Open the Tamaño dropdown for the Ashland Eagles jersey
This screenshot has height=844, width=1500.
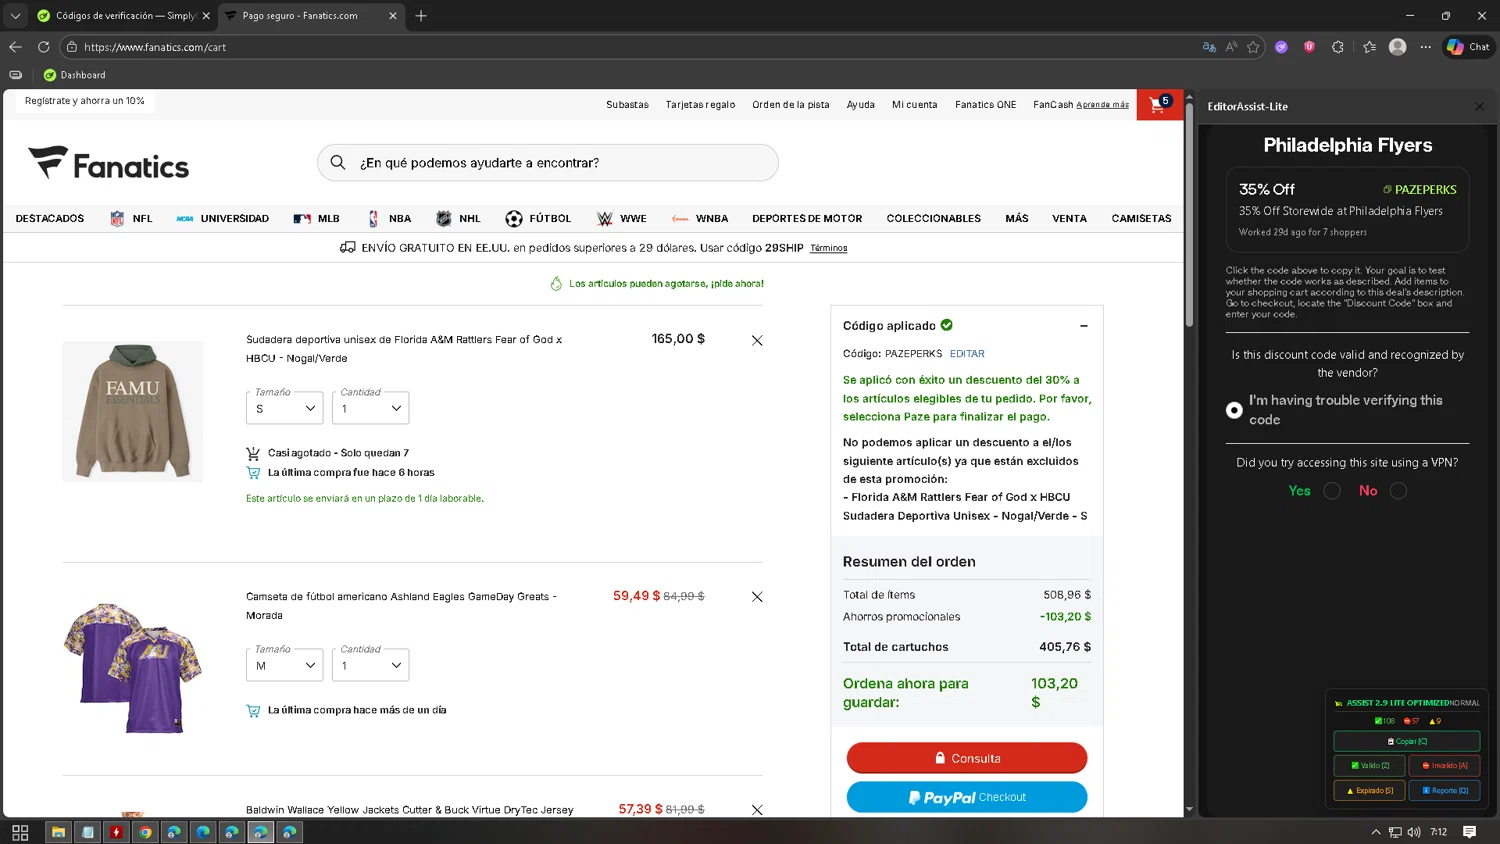pos(285,665)
